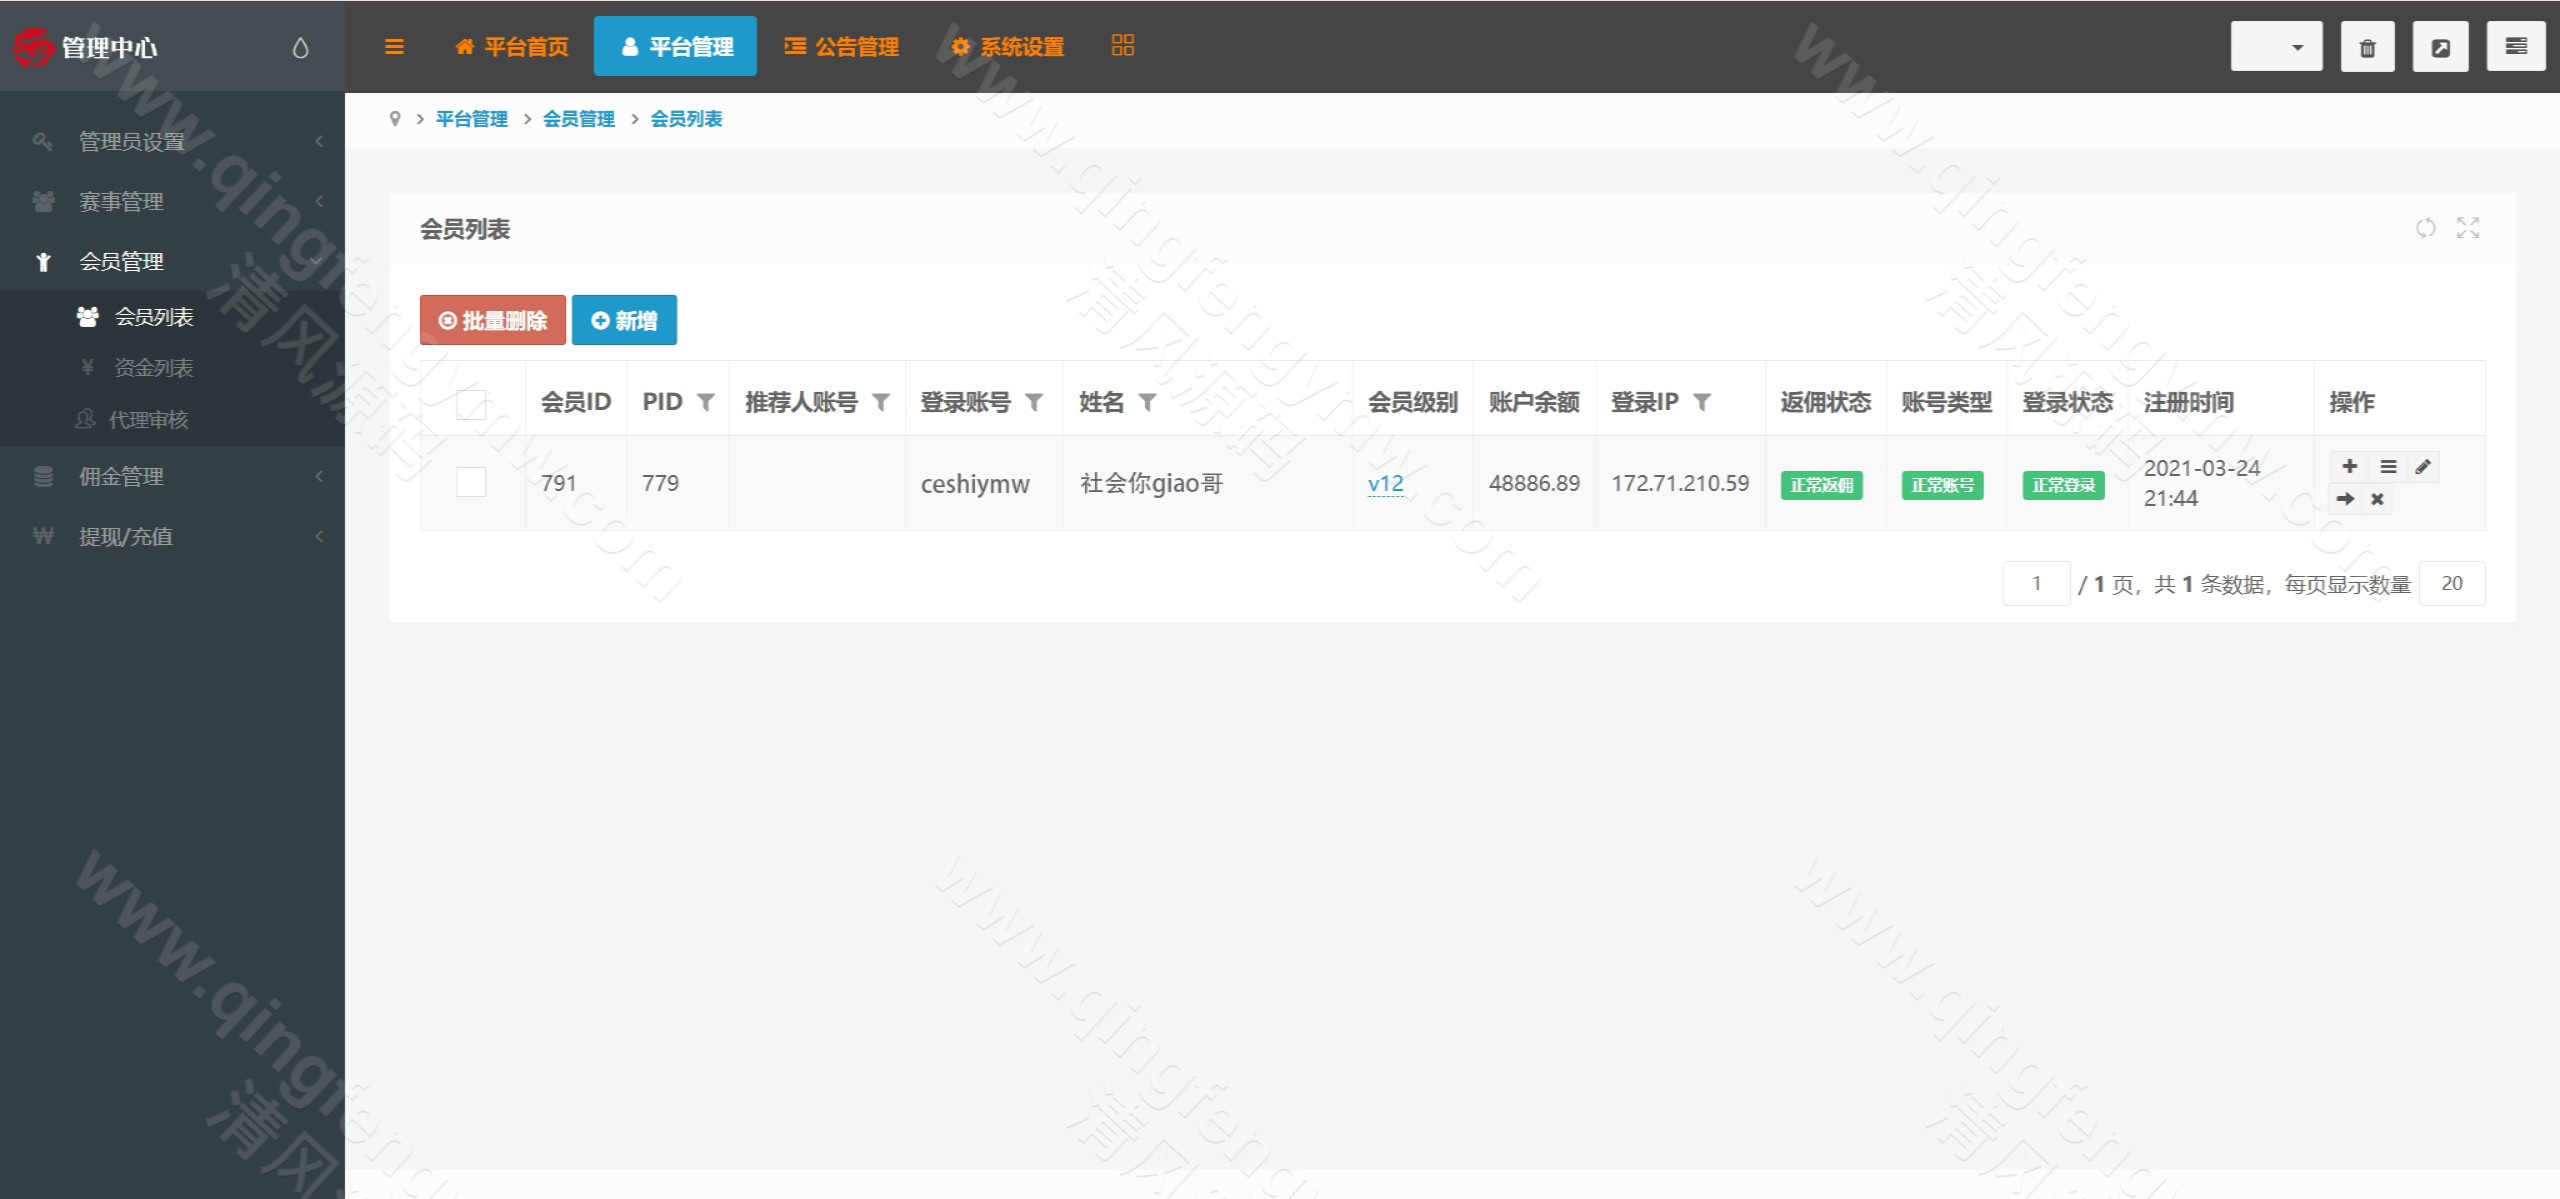Click the arrow transfer icon in the operation column
This screenshot has width=2560, height=1199.
click(x=2345, y=498)
